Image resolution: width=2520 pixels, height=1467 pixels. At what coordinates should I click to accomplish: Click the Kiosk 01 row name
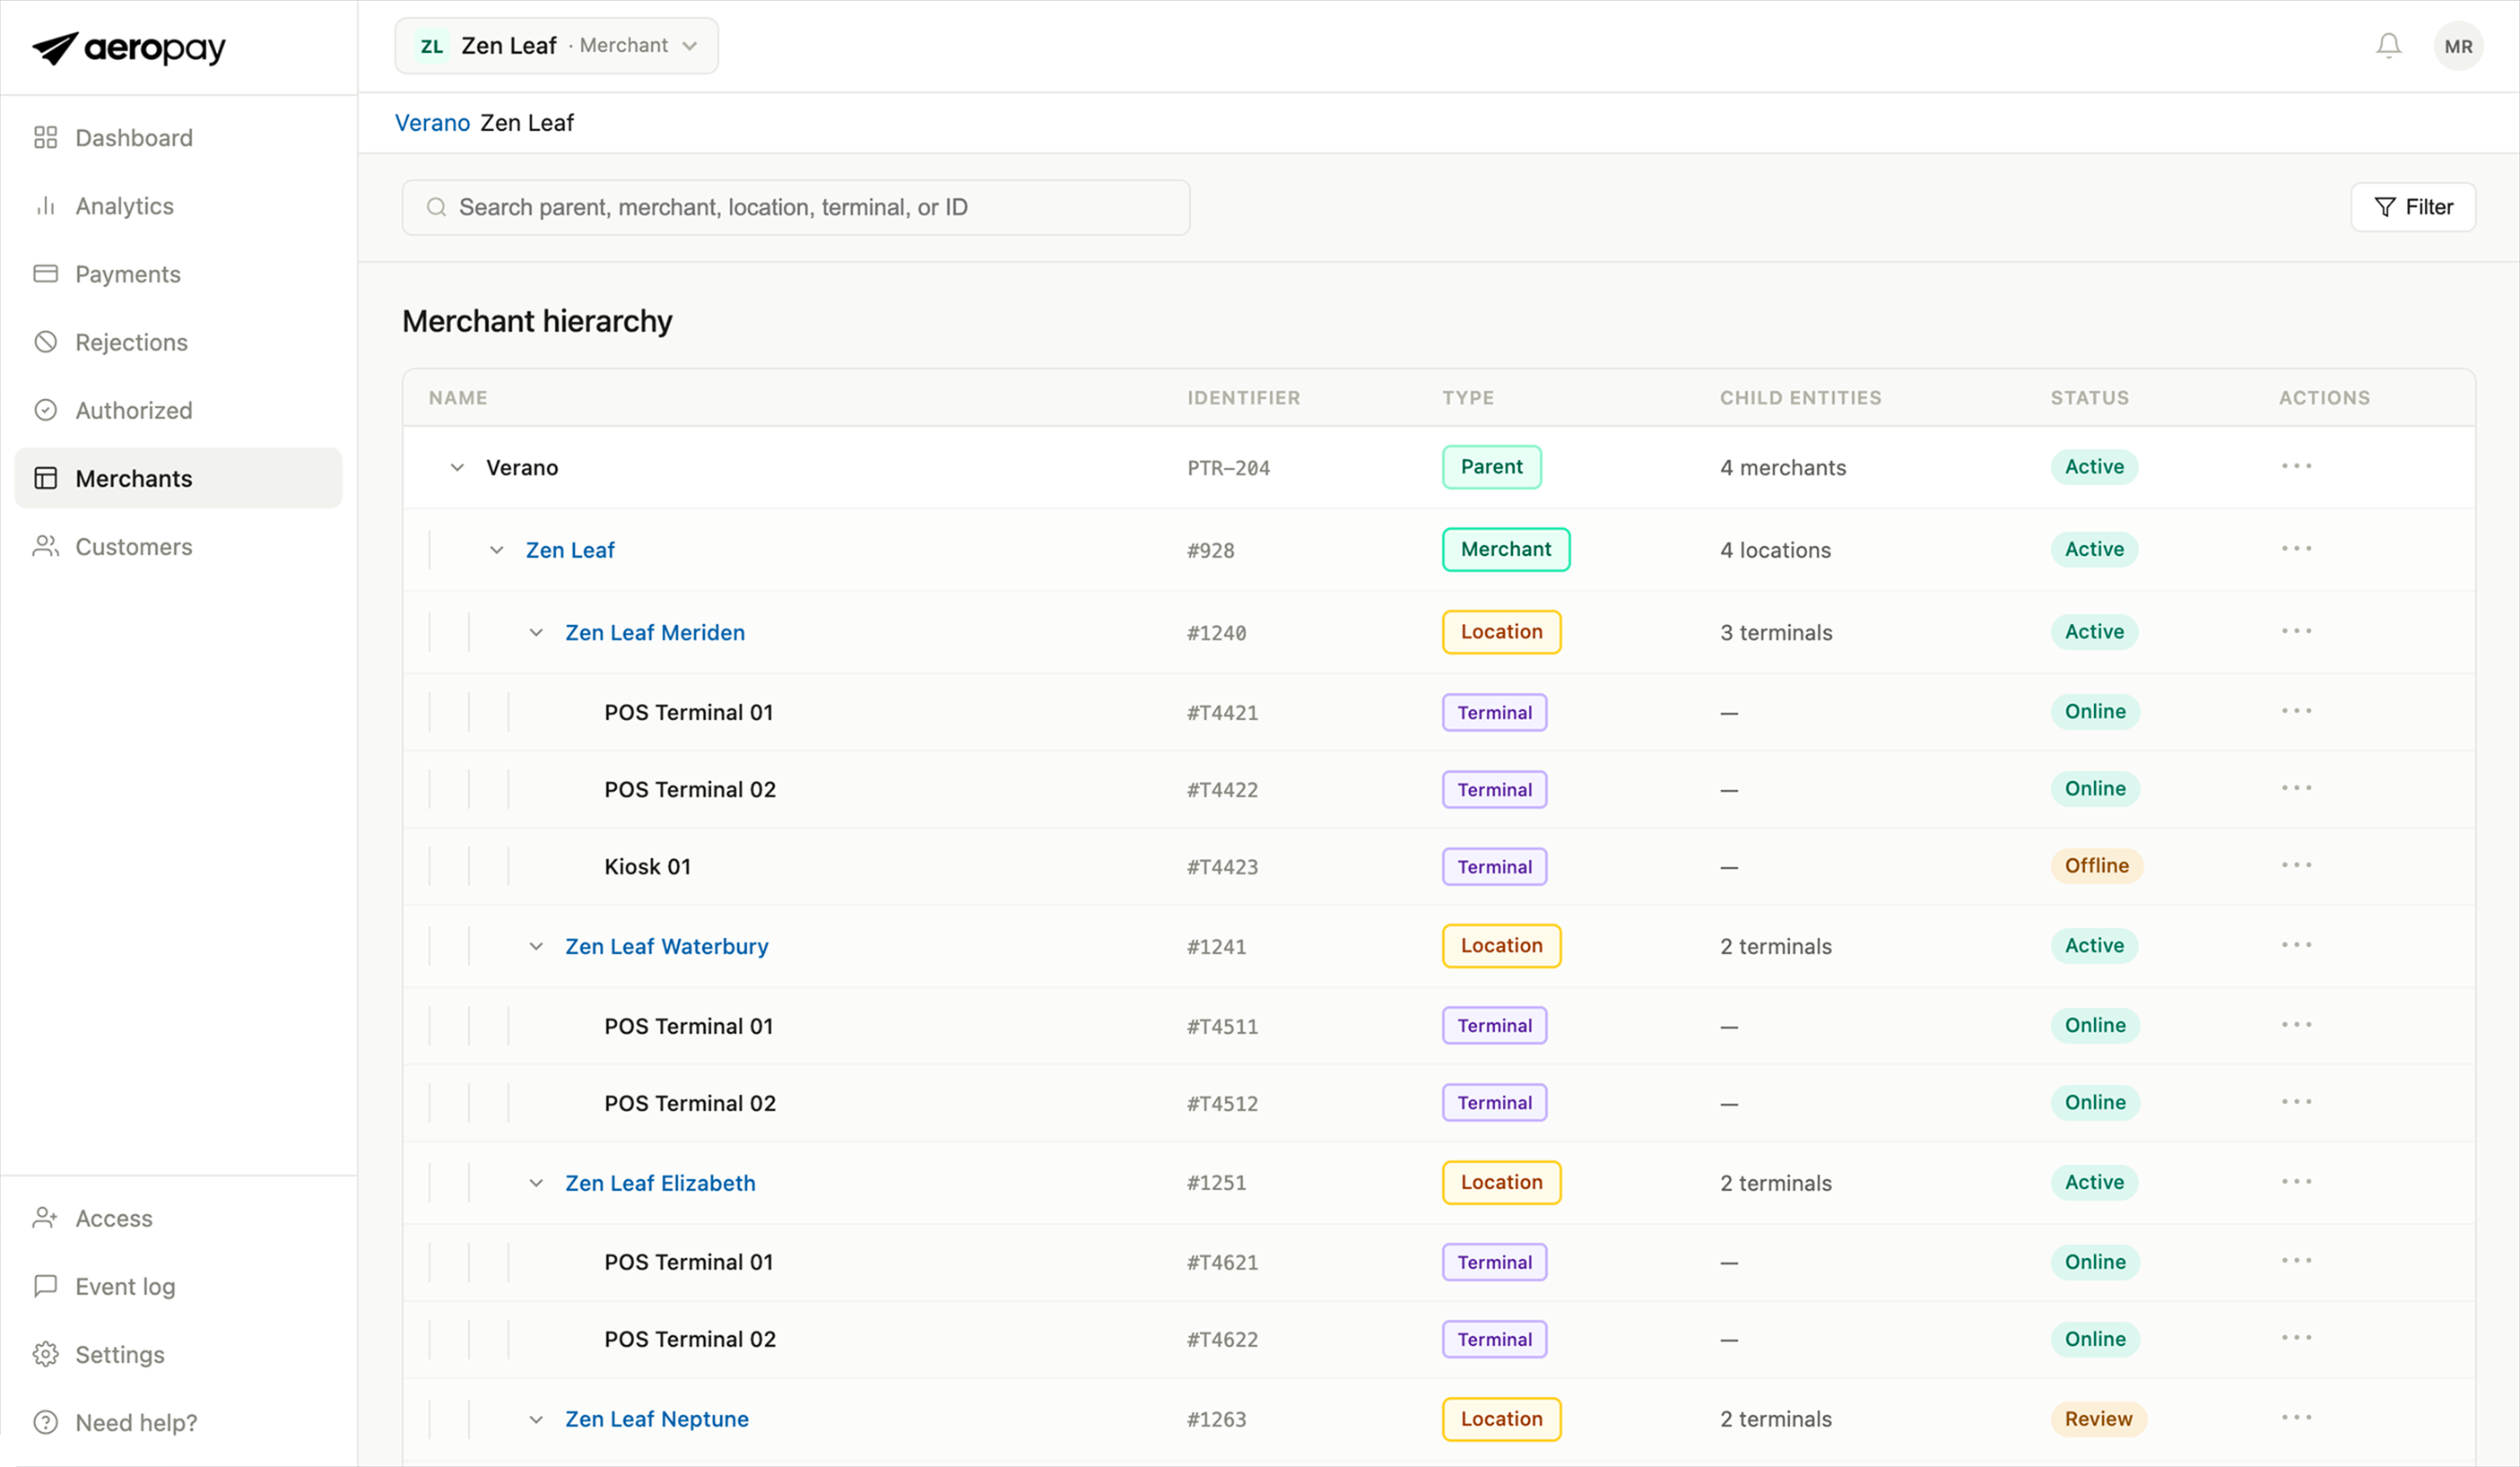647,867
